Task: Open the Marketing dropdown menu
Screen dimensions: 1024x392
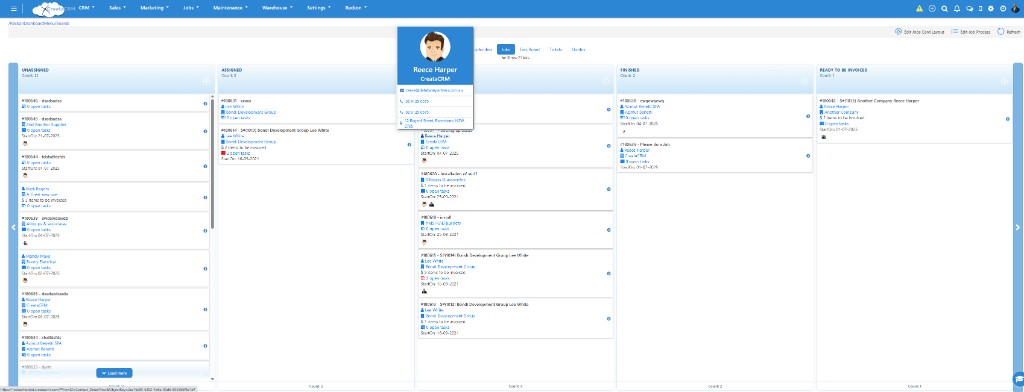Action: tap(155, 8)
